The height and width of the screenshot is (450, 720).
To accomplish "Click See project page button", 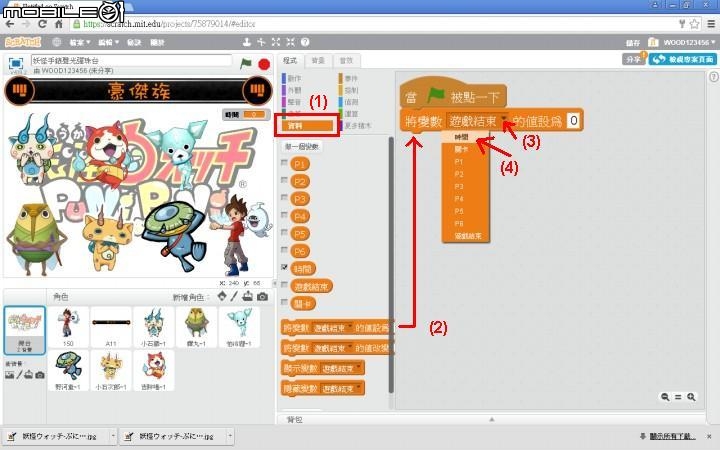I will pyautogui.click(x=682, y=59).
